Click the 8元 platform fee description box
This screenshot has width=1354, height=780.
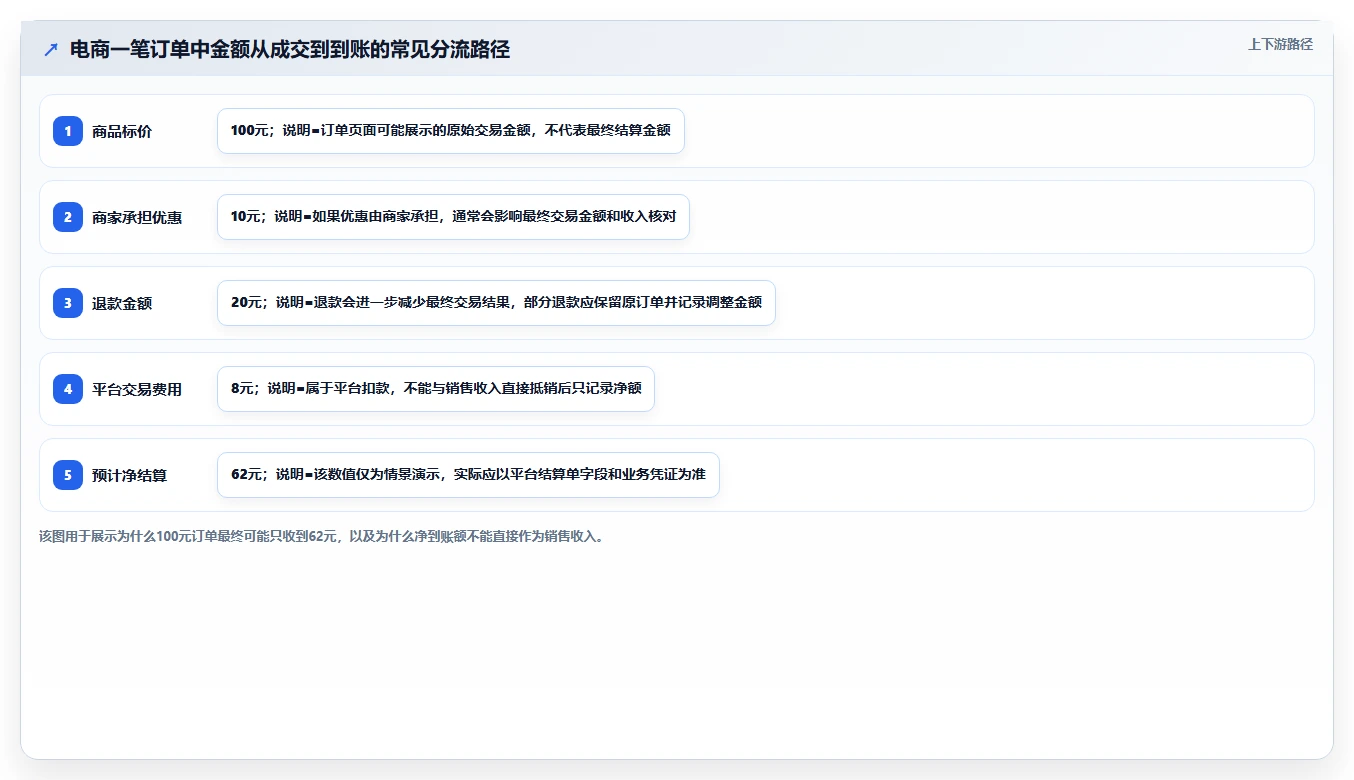pos(436,389)
